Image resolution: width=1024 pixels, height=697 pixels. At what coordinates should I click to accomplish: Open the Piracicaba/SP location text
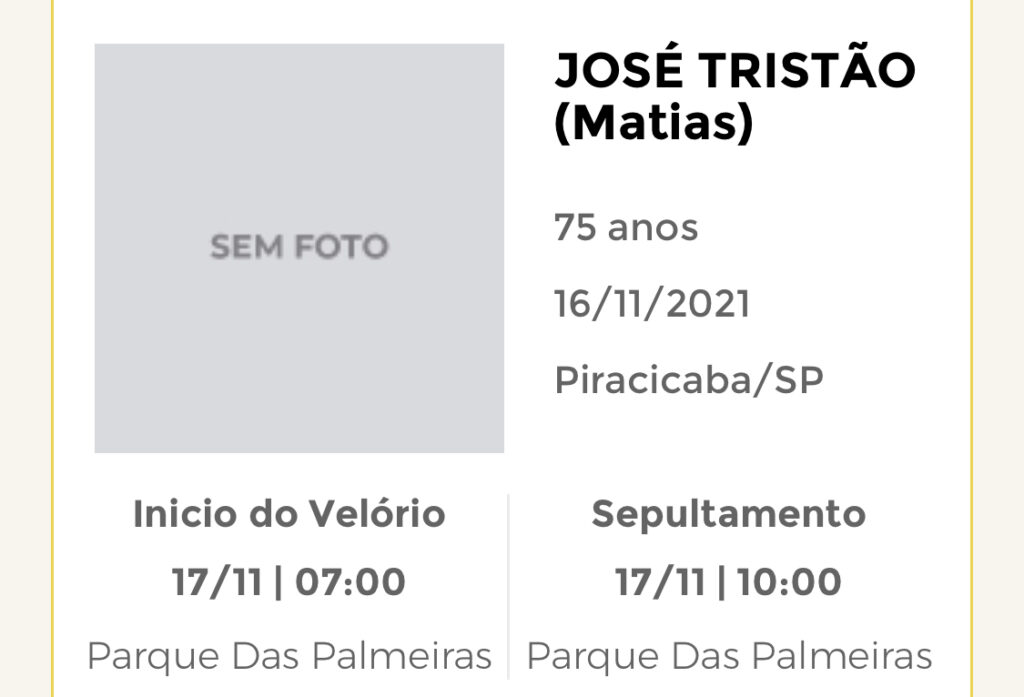pyautogui.click(x=689, y=380)
